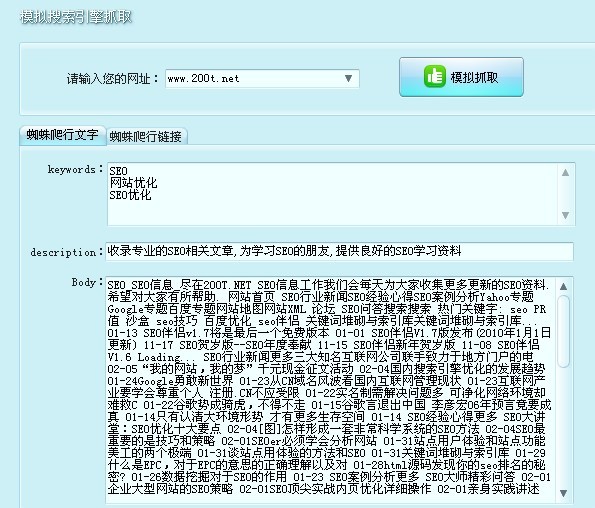The height and width of the screenshot is (508, 595).
Task: Click the description label
Action: [x=66, y=252]
